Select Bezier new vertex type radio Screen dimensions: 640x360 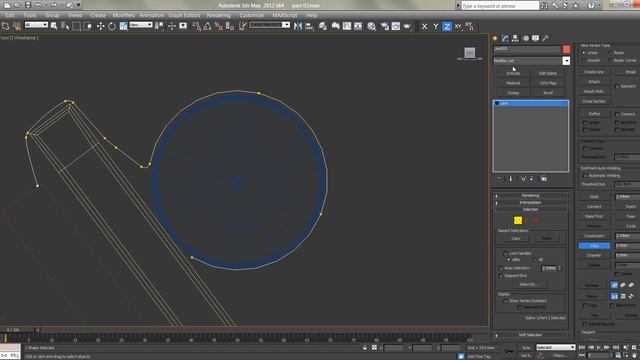610,53
